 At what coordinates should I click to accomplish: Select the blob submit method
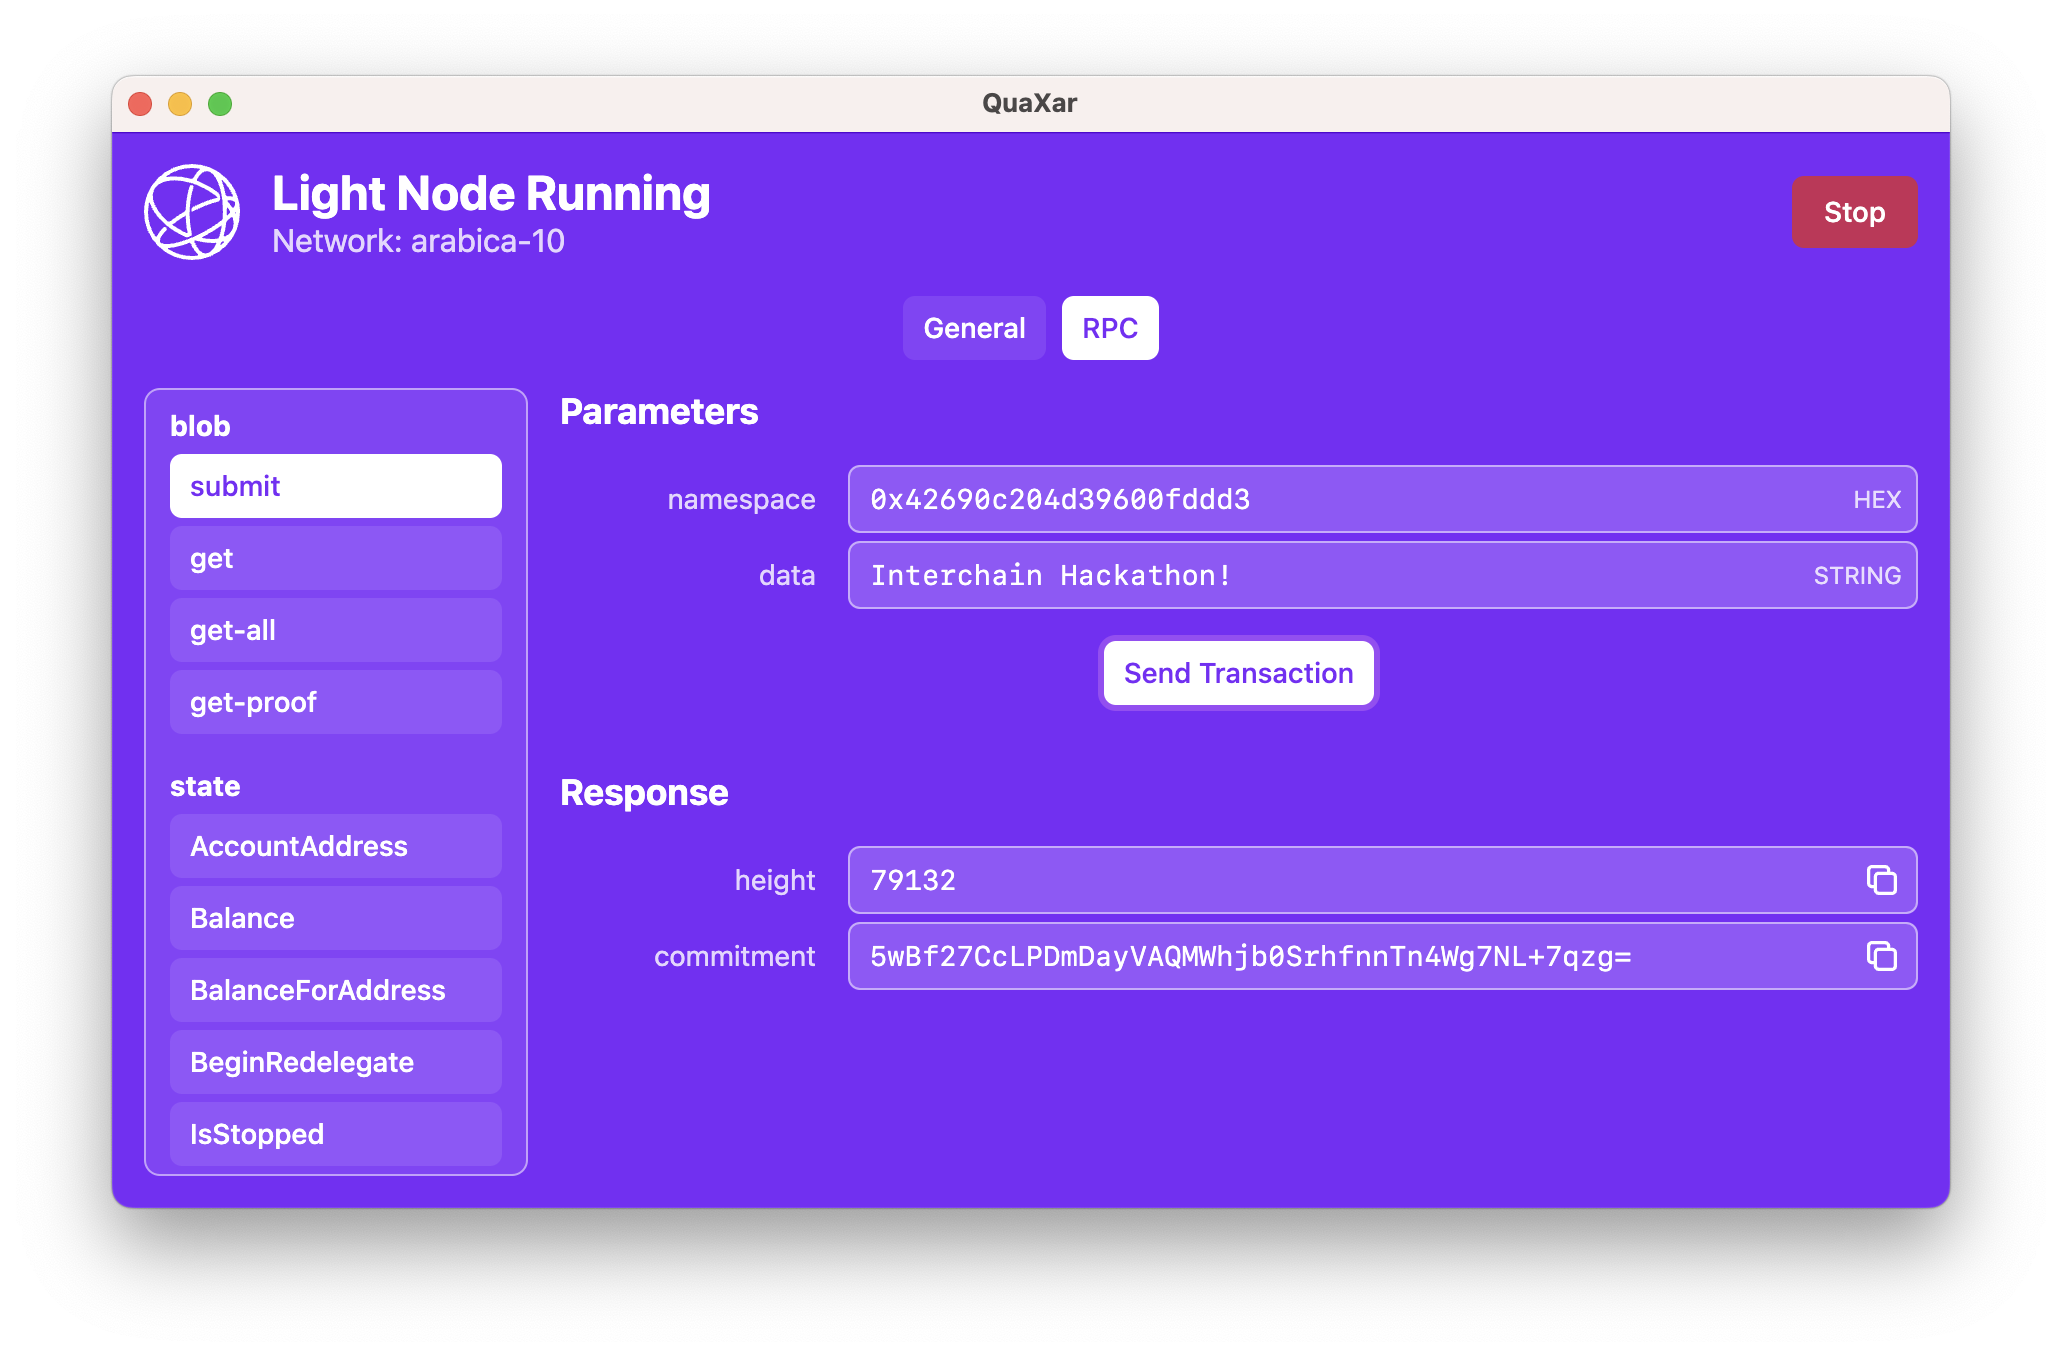(x=335, y=486)
